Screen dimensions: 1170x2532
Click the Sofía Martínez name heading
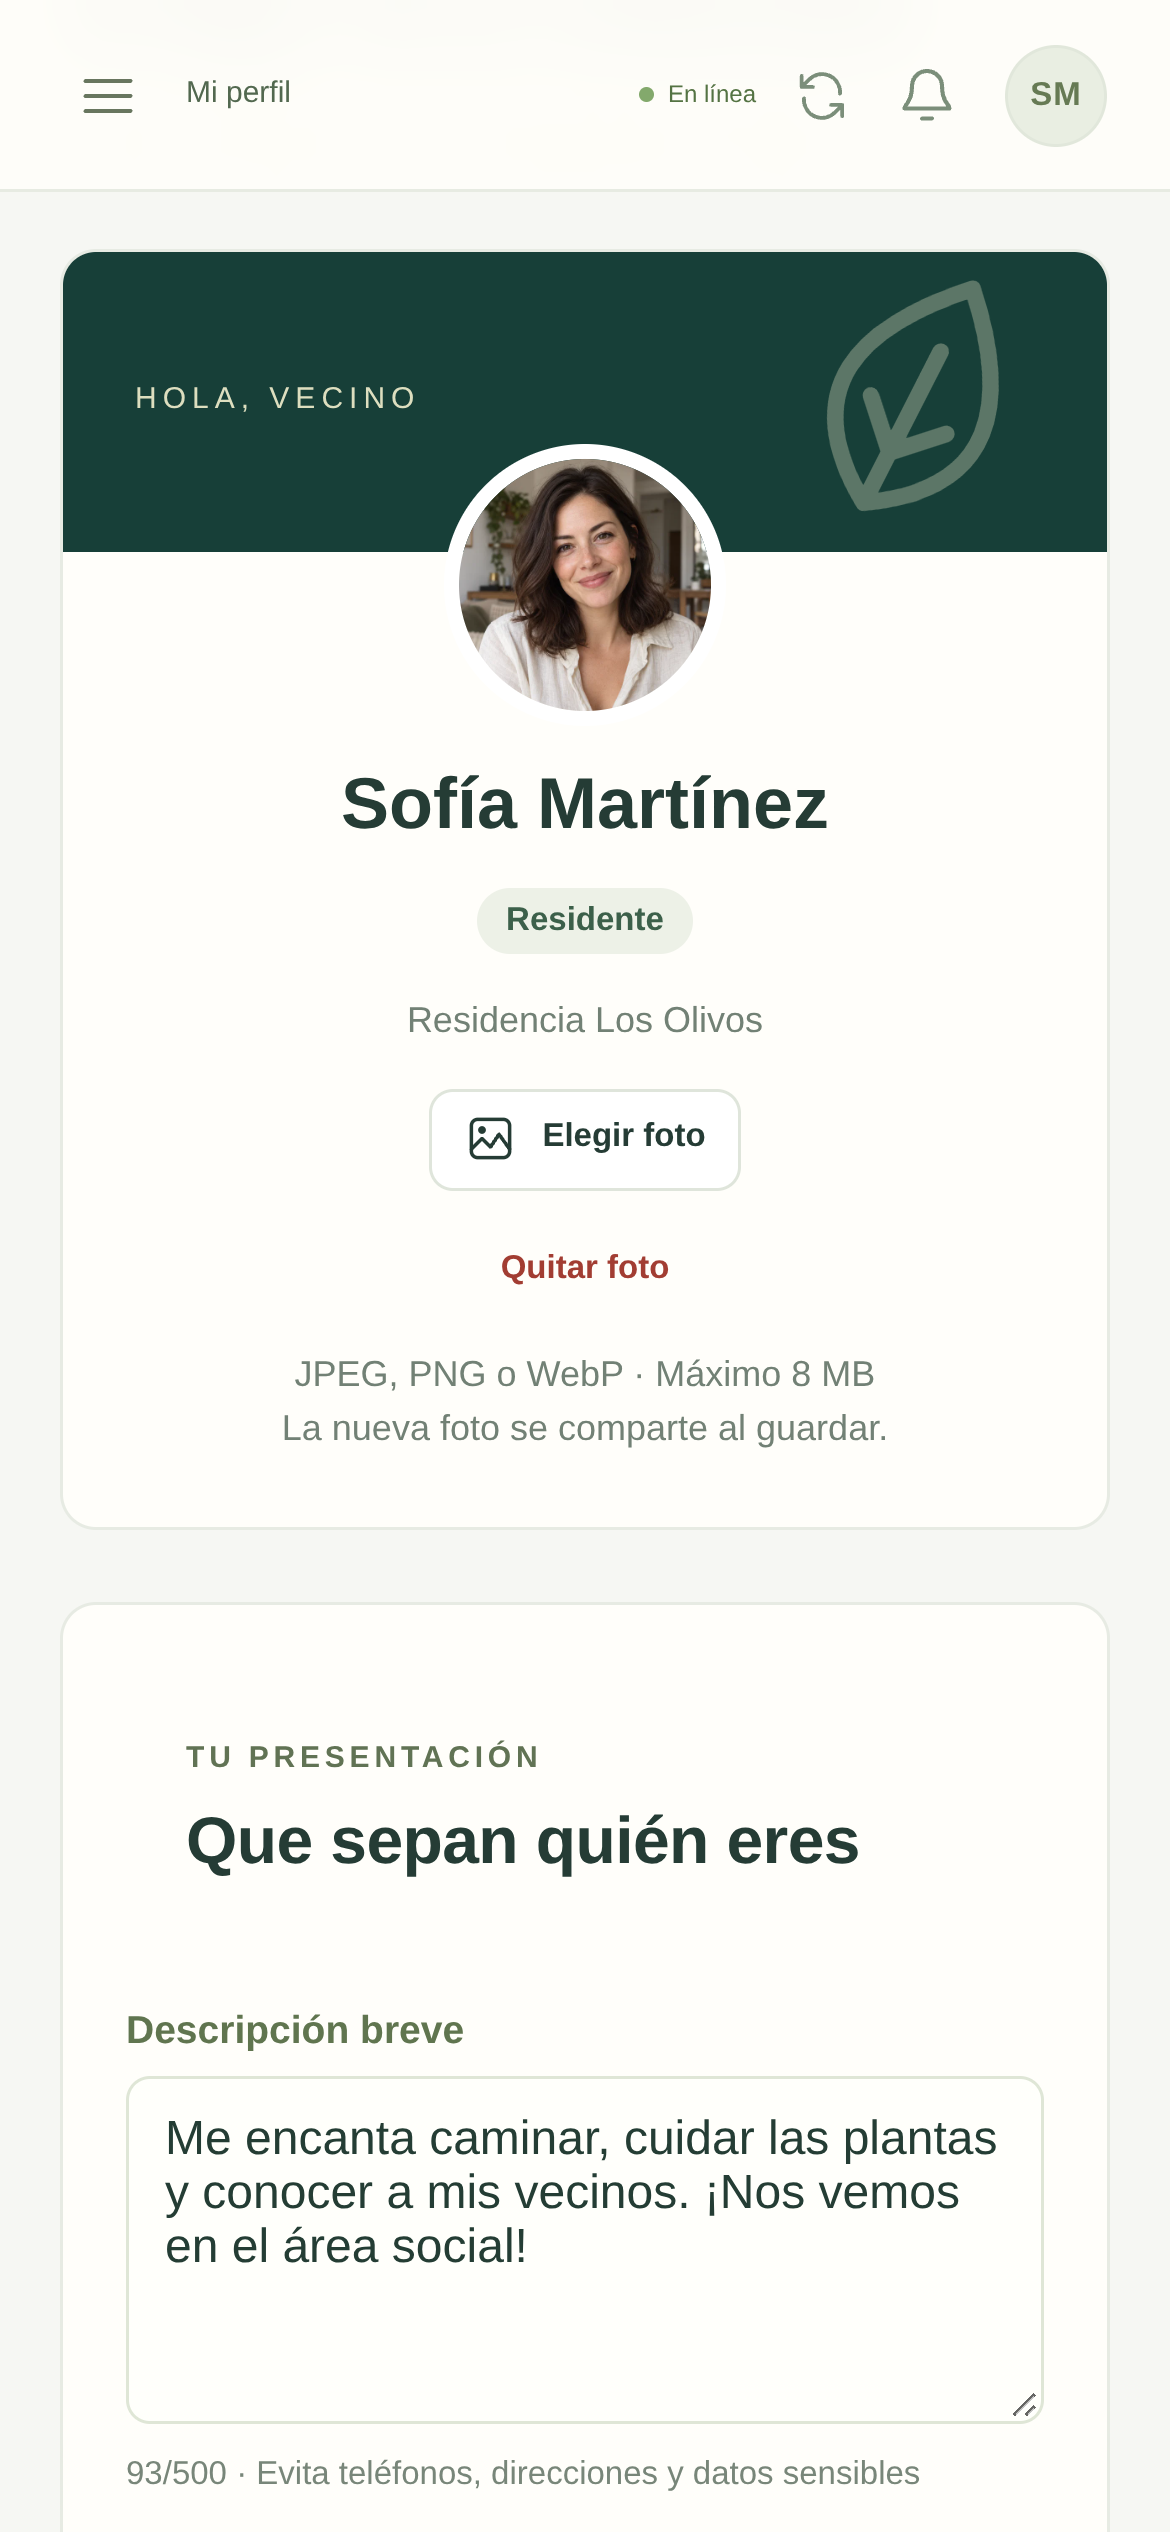tap(585, 804)
